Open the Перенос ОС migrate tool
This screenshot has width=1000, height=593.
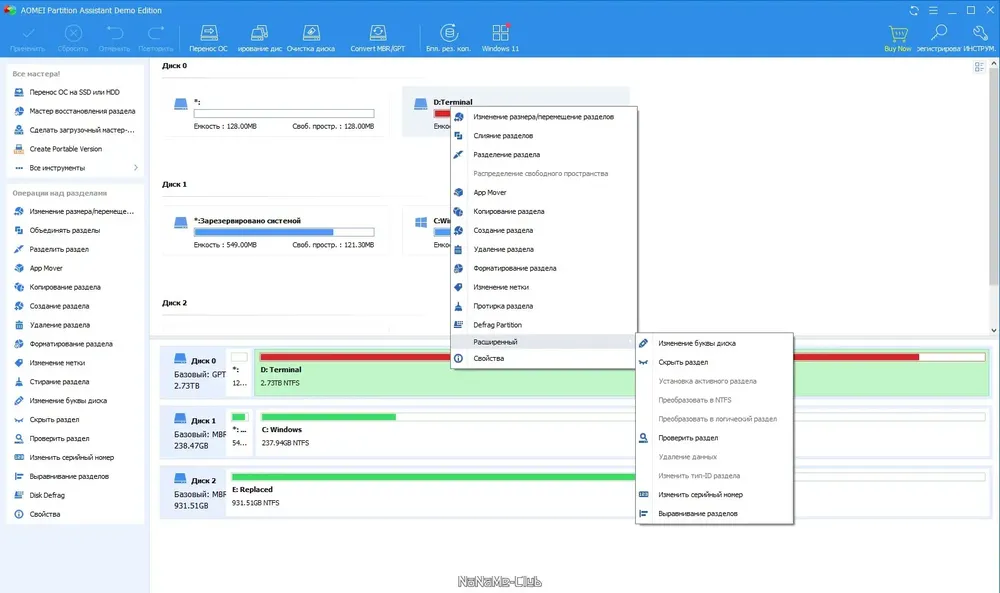point(209,38)
